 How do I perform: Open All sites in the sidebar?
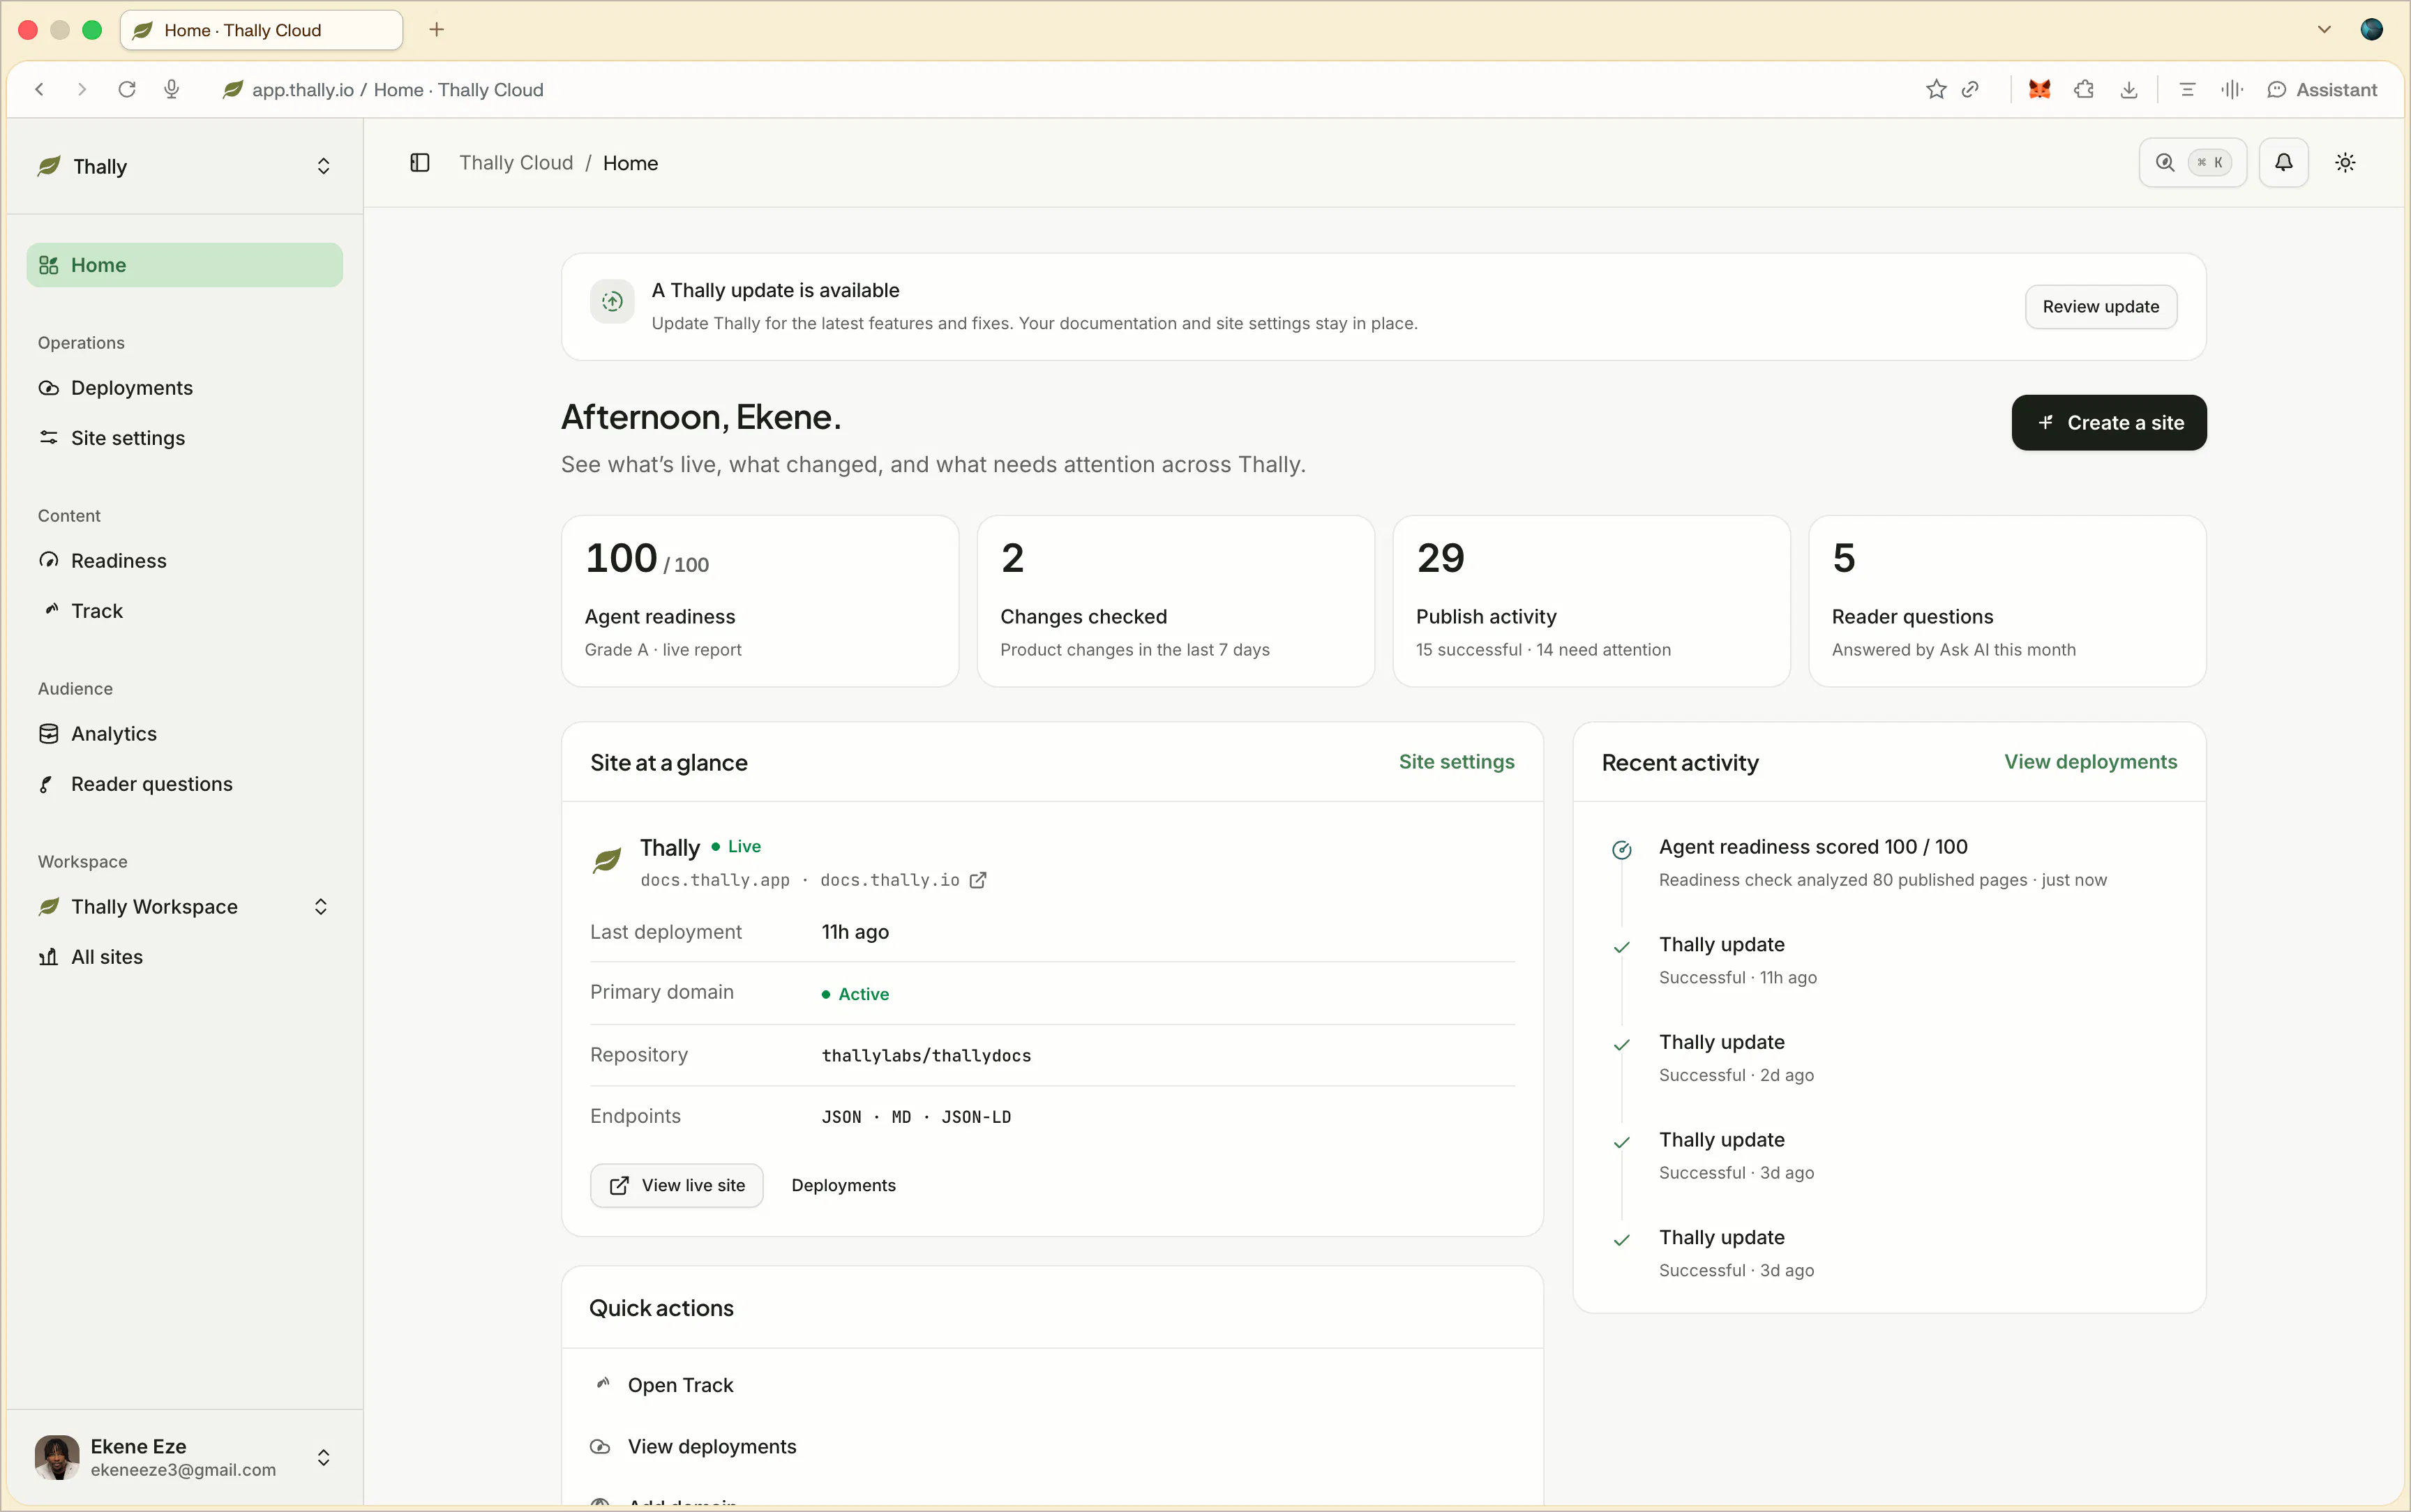185,957
